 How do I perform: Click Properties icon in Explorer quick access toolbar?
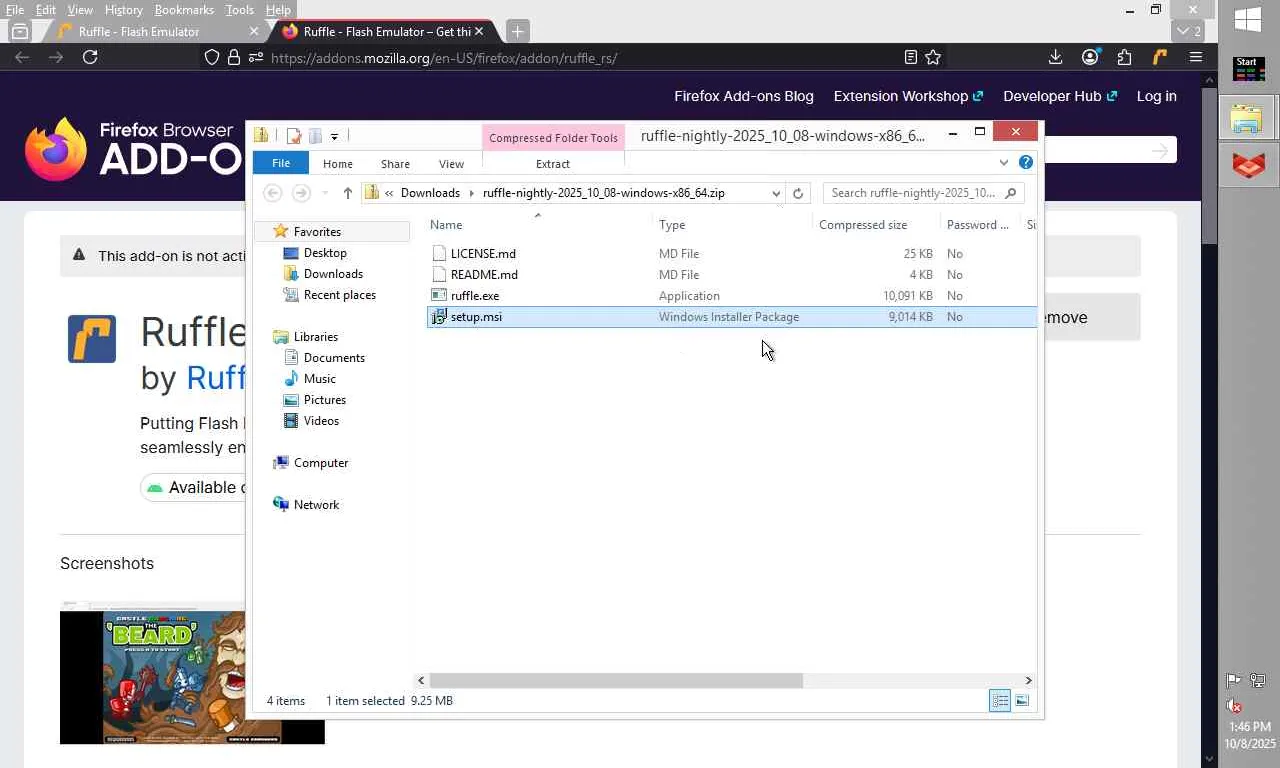(294, 135)
